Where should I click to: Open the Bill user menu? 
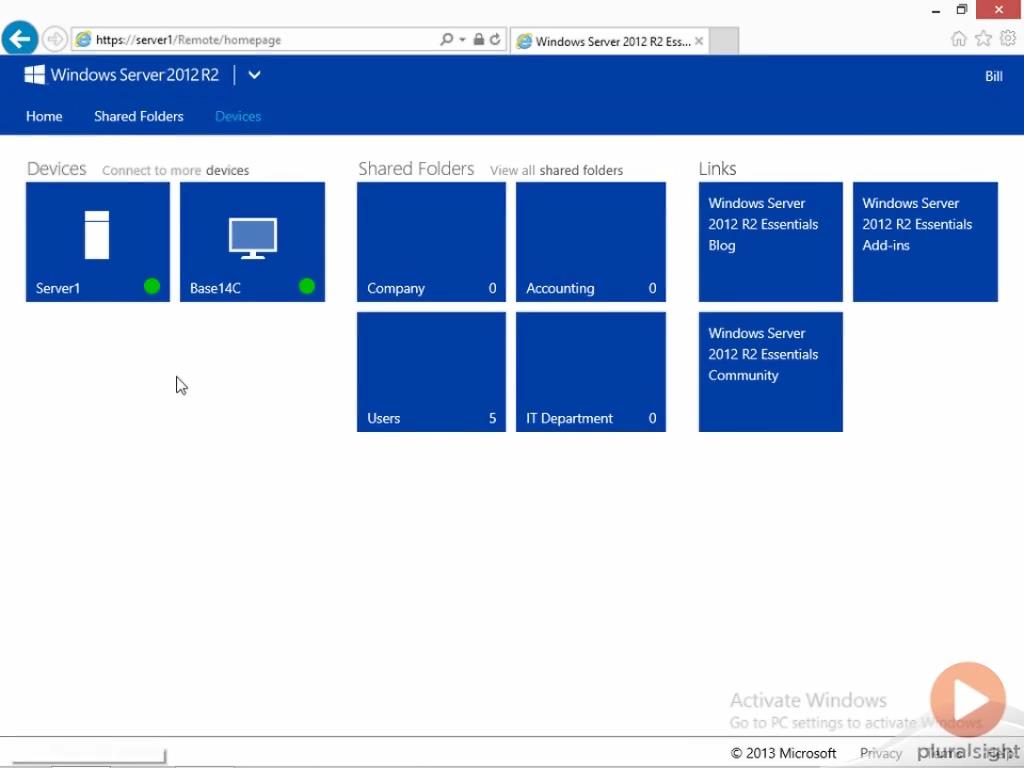[993, 76]
